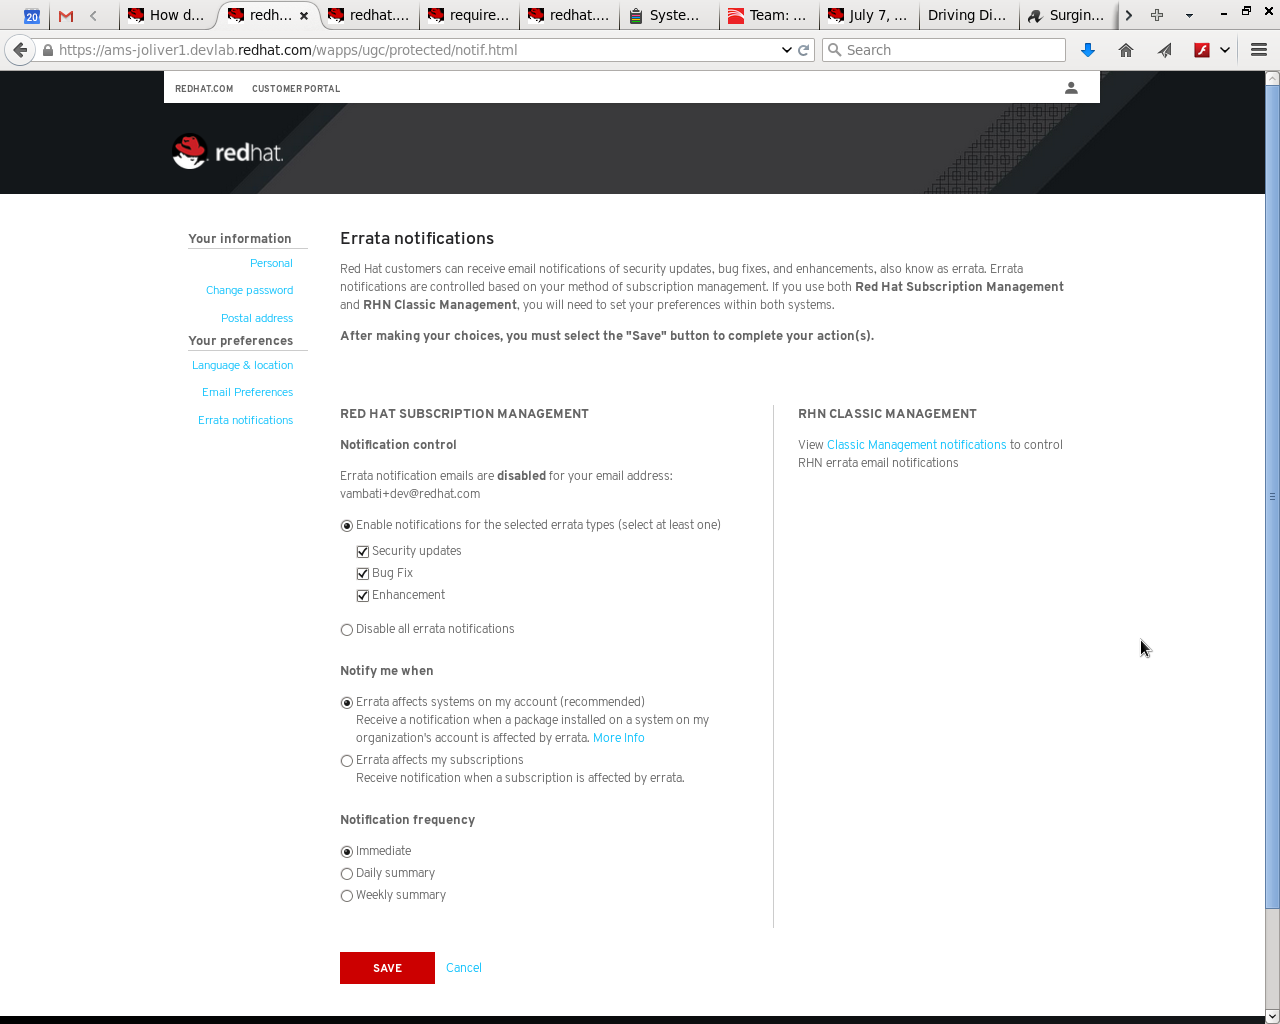Open the tab overflow chevron after Surgin tab

[x=1128, y=15]
